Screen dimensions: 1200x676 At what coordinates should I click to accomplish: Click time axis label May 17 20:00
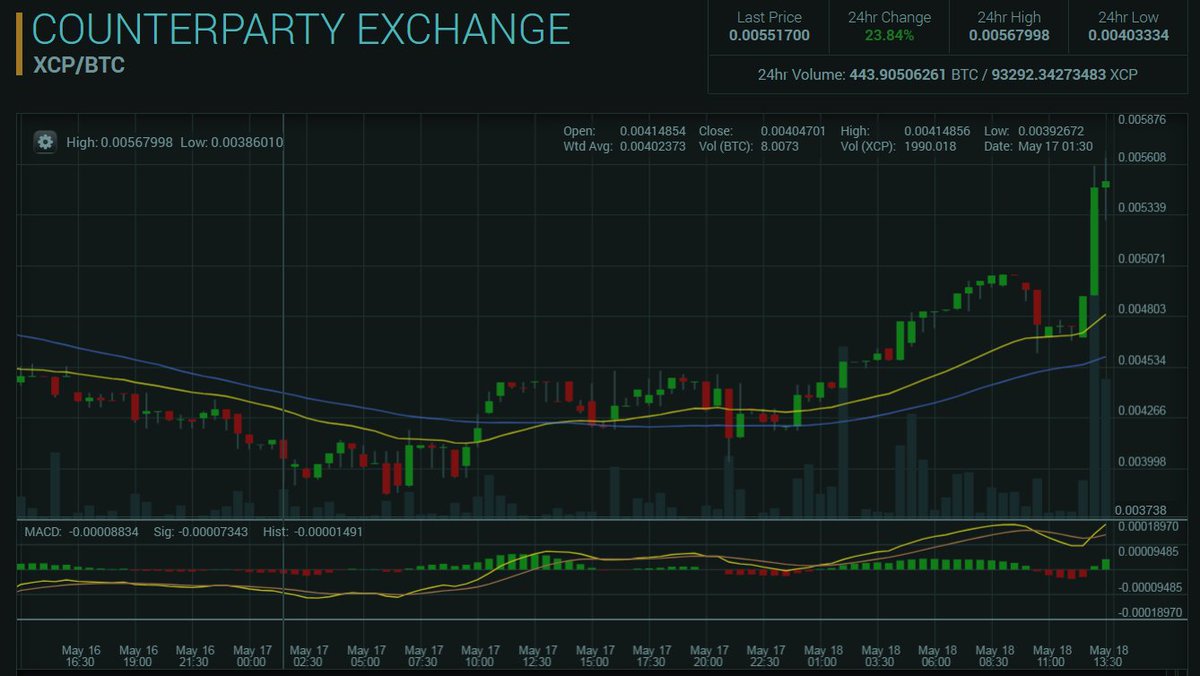pos(708,656)
